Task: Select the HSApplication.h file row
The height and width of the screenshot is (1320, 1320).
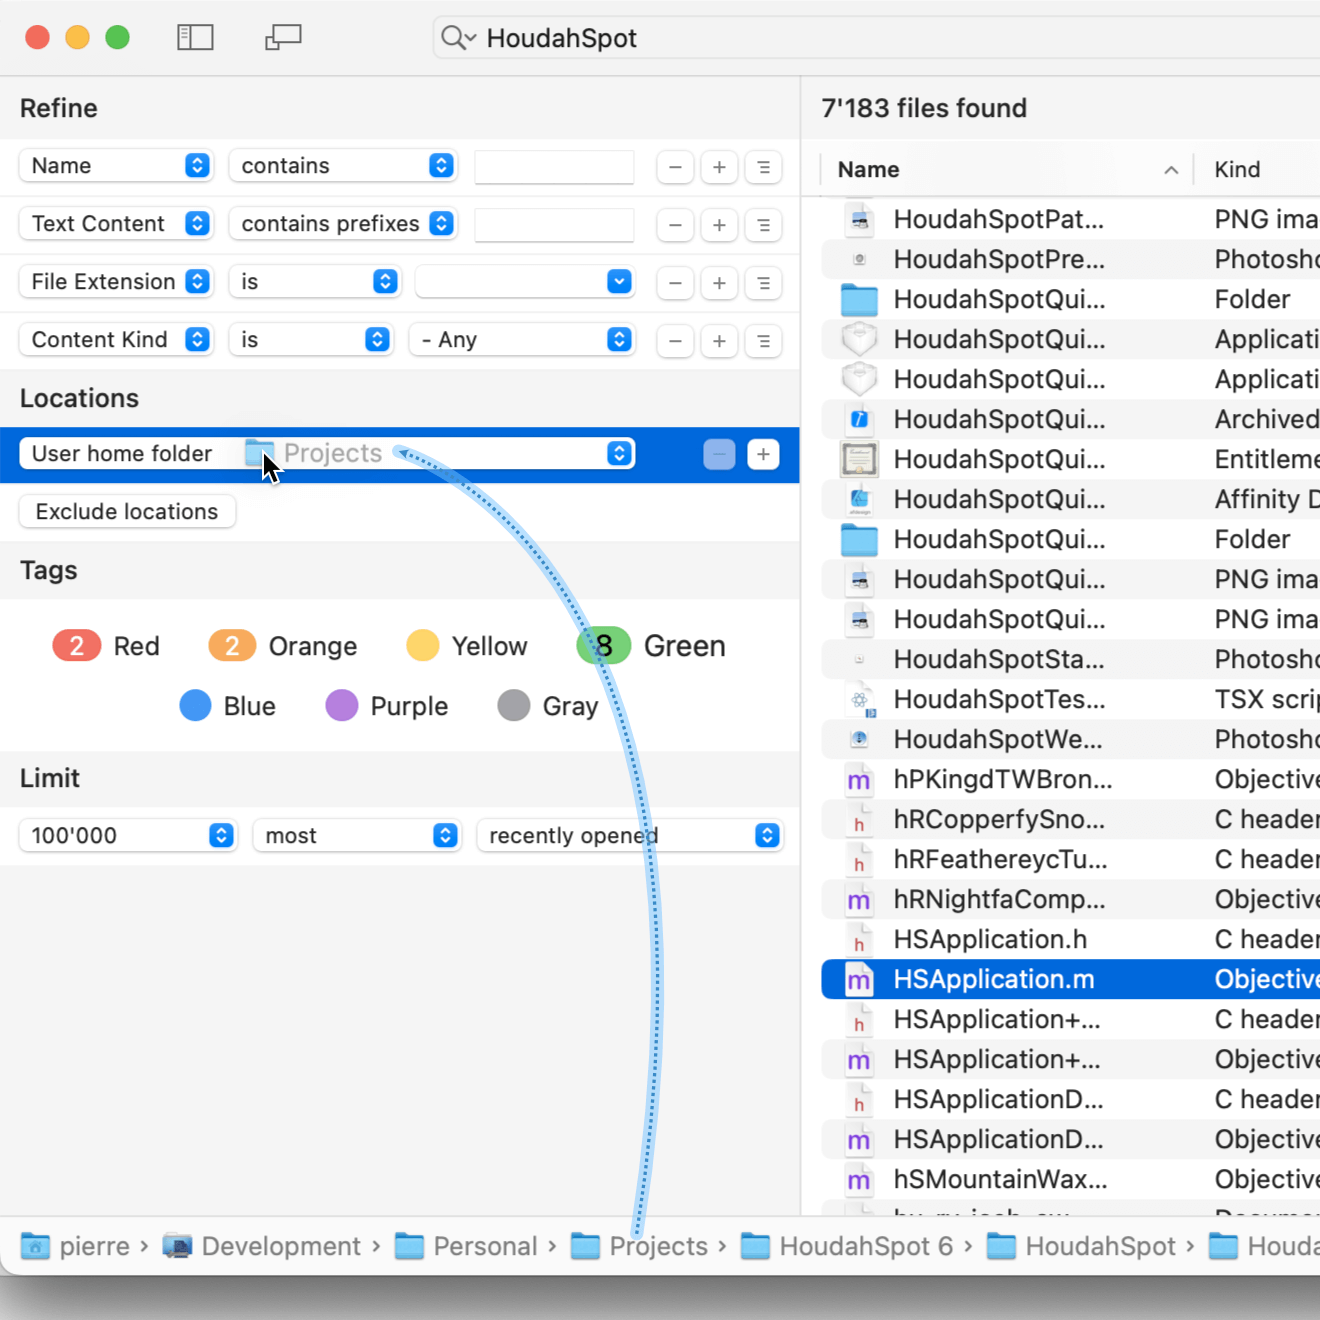Action: pos(990,939)
